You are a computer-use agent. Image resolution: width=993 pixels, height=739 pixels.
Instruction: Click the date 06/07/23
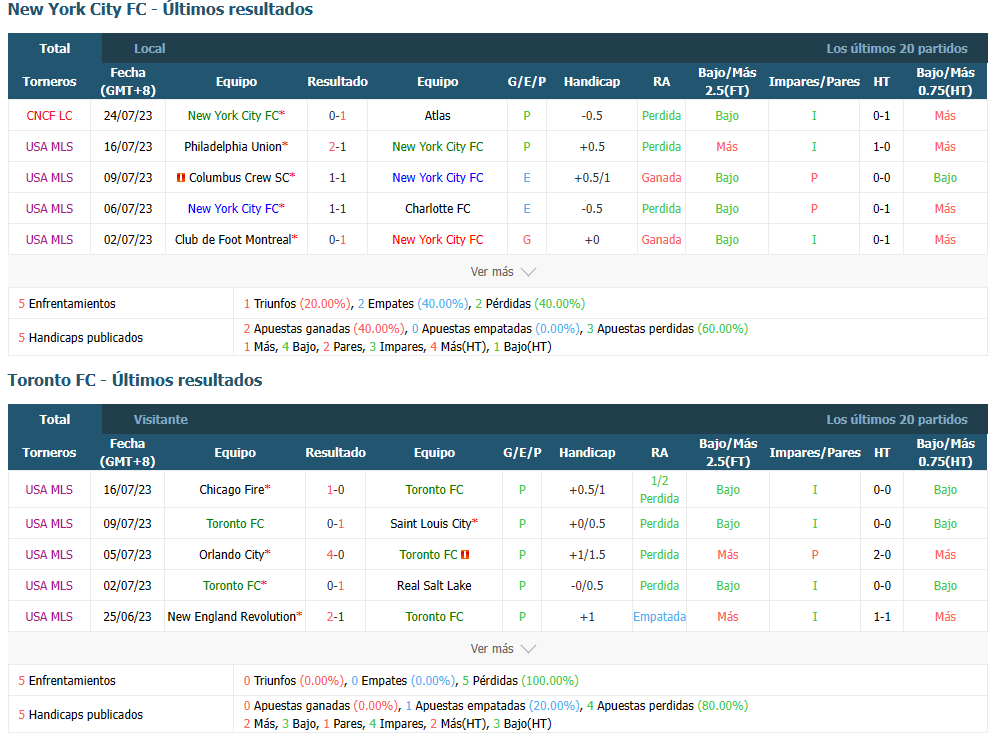[128, 209]
